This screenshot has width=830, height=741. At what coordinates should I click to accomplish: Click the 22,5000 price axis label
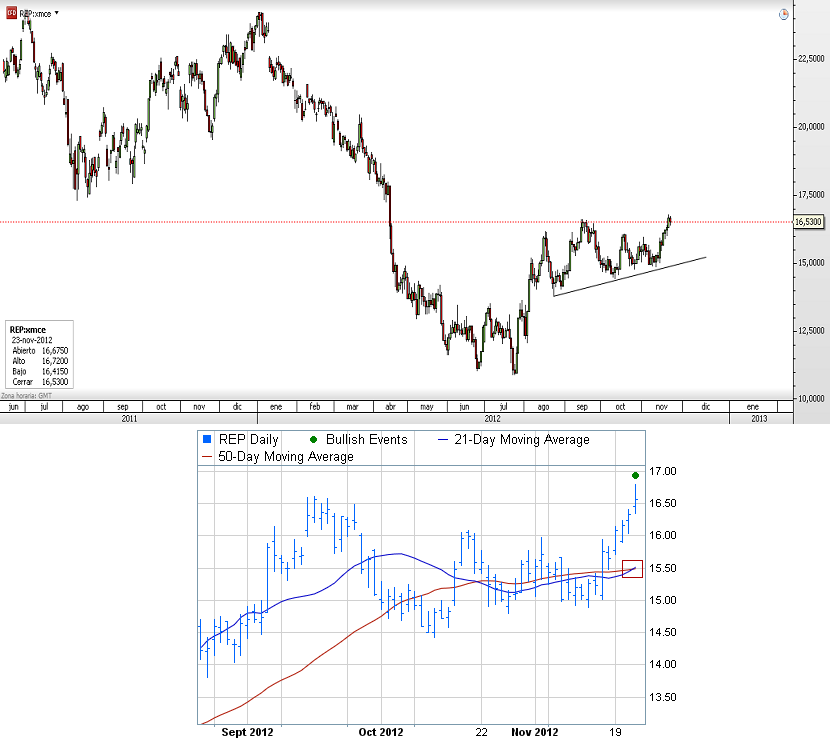click(x=810, y=59)
